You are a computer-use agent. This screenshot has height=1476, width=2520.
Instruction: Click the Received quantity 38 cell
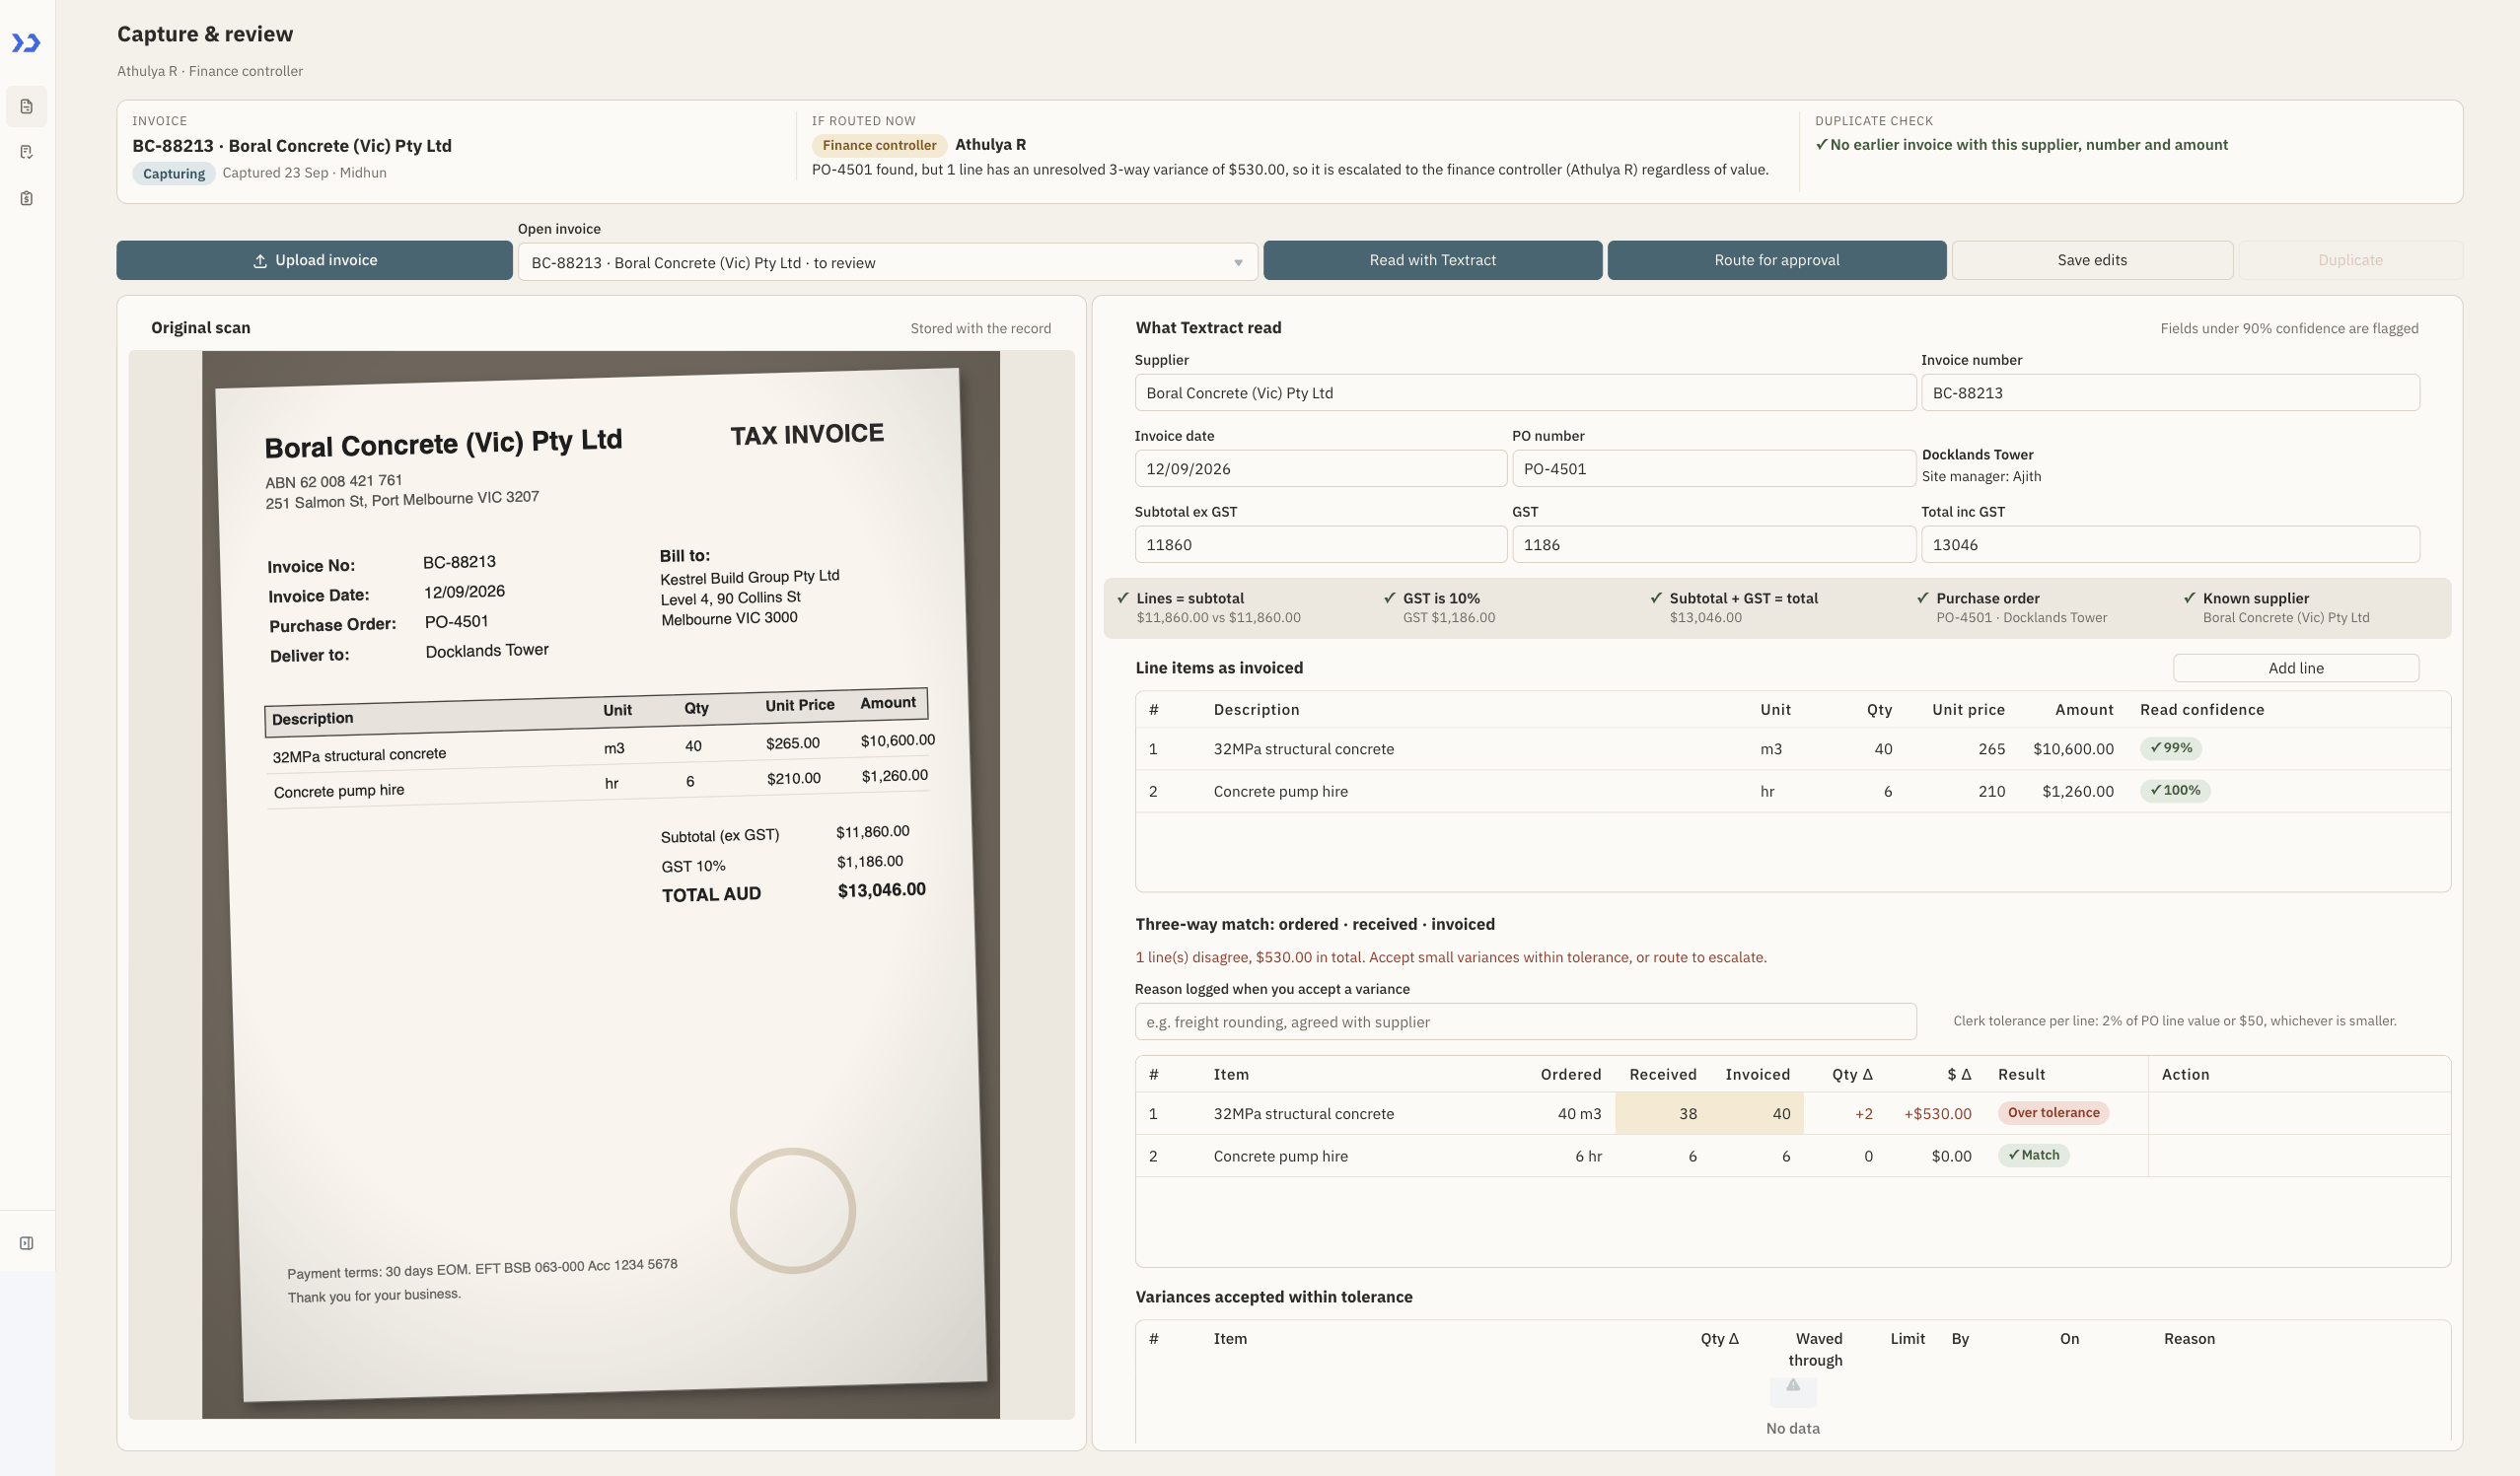(x=1662, y=1114)
